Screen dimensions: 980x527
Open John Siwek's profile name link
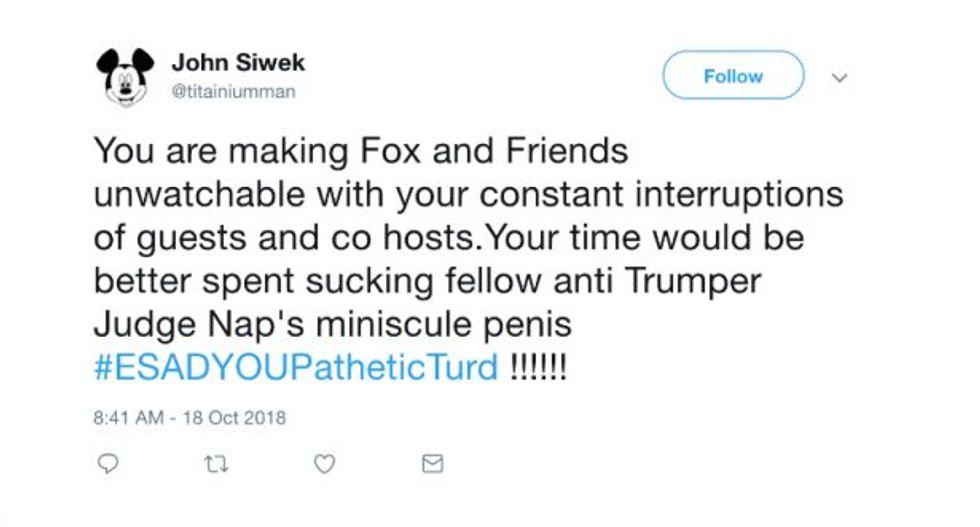click(238, 63)
